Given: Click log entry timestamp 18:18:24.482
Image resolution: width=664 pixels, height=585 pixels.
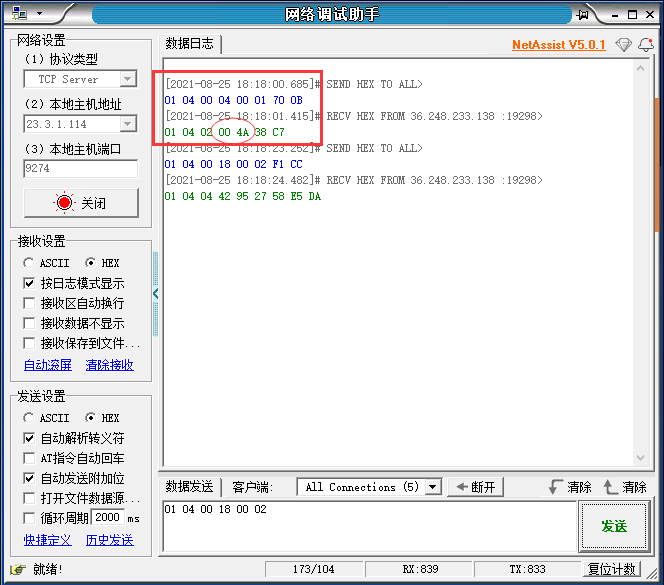Looking at the screenshot, I should (x=273, y=180).
